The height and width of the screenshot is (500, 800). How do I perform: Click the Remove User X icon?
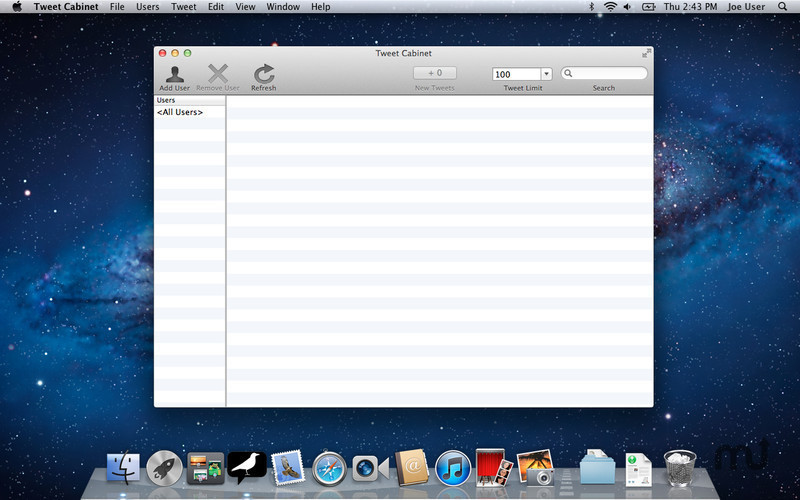pyautogui.click(x=217, y=74)
